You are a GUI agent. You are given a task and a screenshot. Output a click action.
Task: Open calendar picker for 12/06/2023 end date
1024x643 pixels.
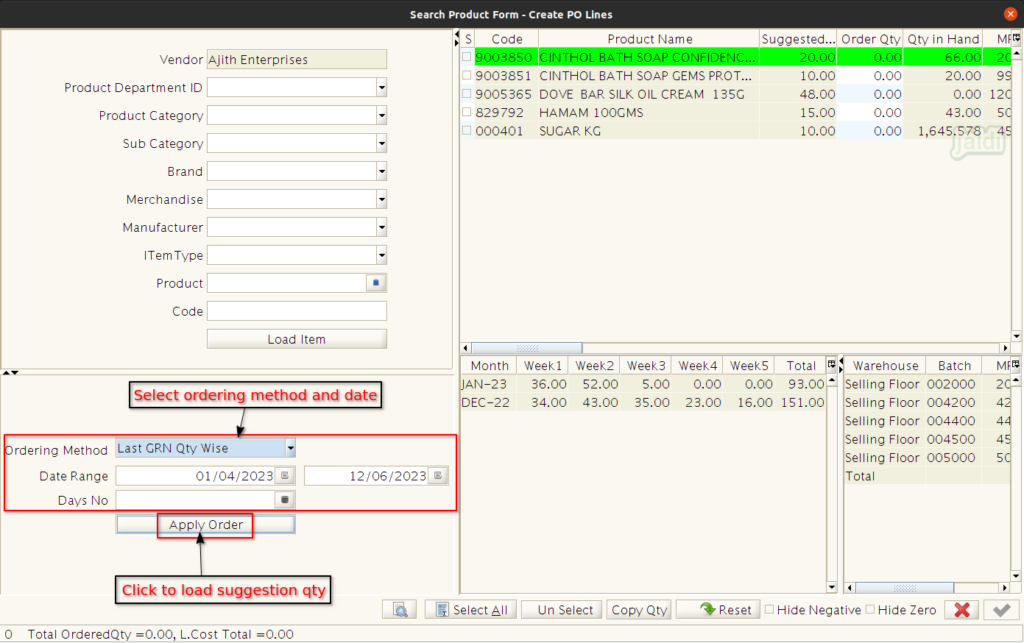point(438,476)
